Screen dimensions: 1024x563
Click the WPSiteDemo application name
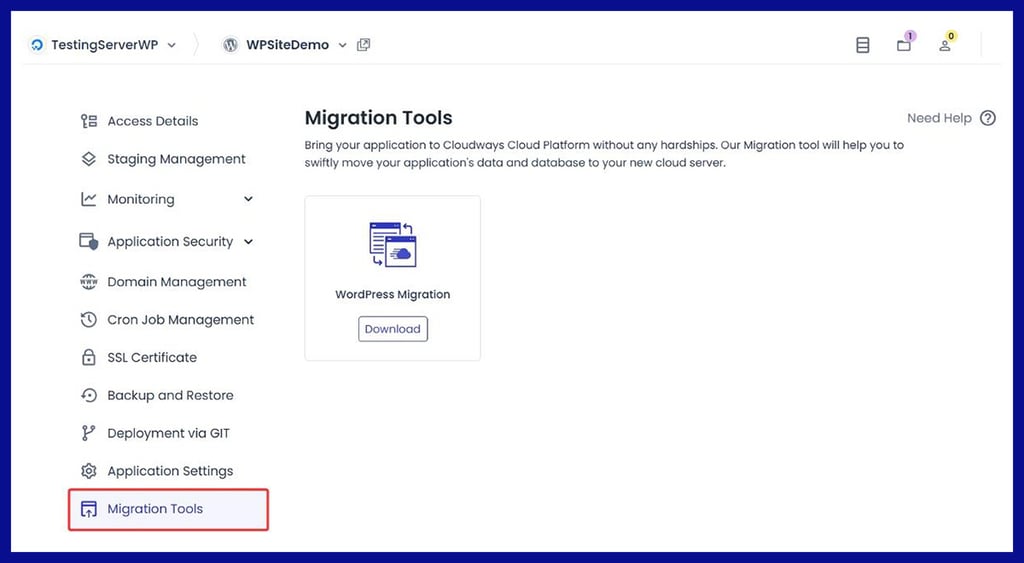[x=287, y=45]
